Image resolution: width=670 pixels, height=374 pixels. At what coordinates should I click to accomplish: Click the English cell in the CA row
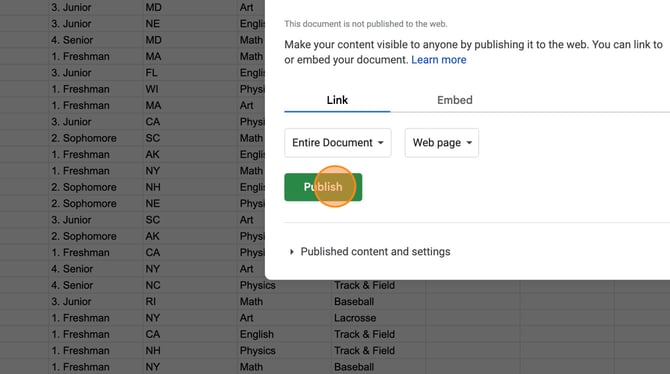coord(284,334)
